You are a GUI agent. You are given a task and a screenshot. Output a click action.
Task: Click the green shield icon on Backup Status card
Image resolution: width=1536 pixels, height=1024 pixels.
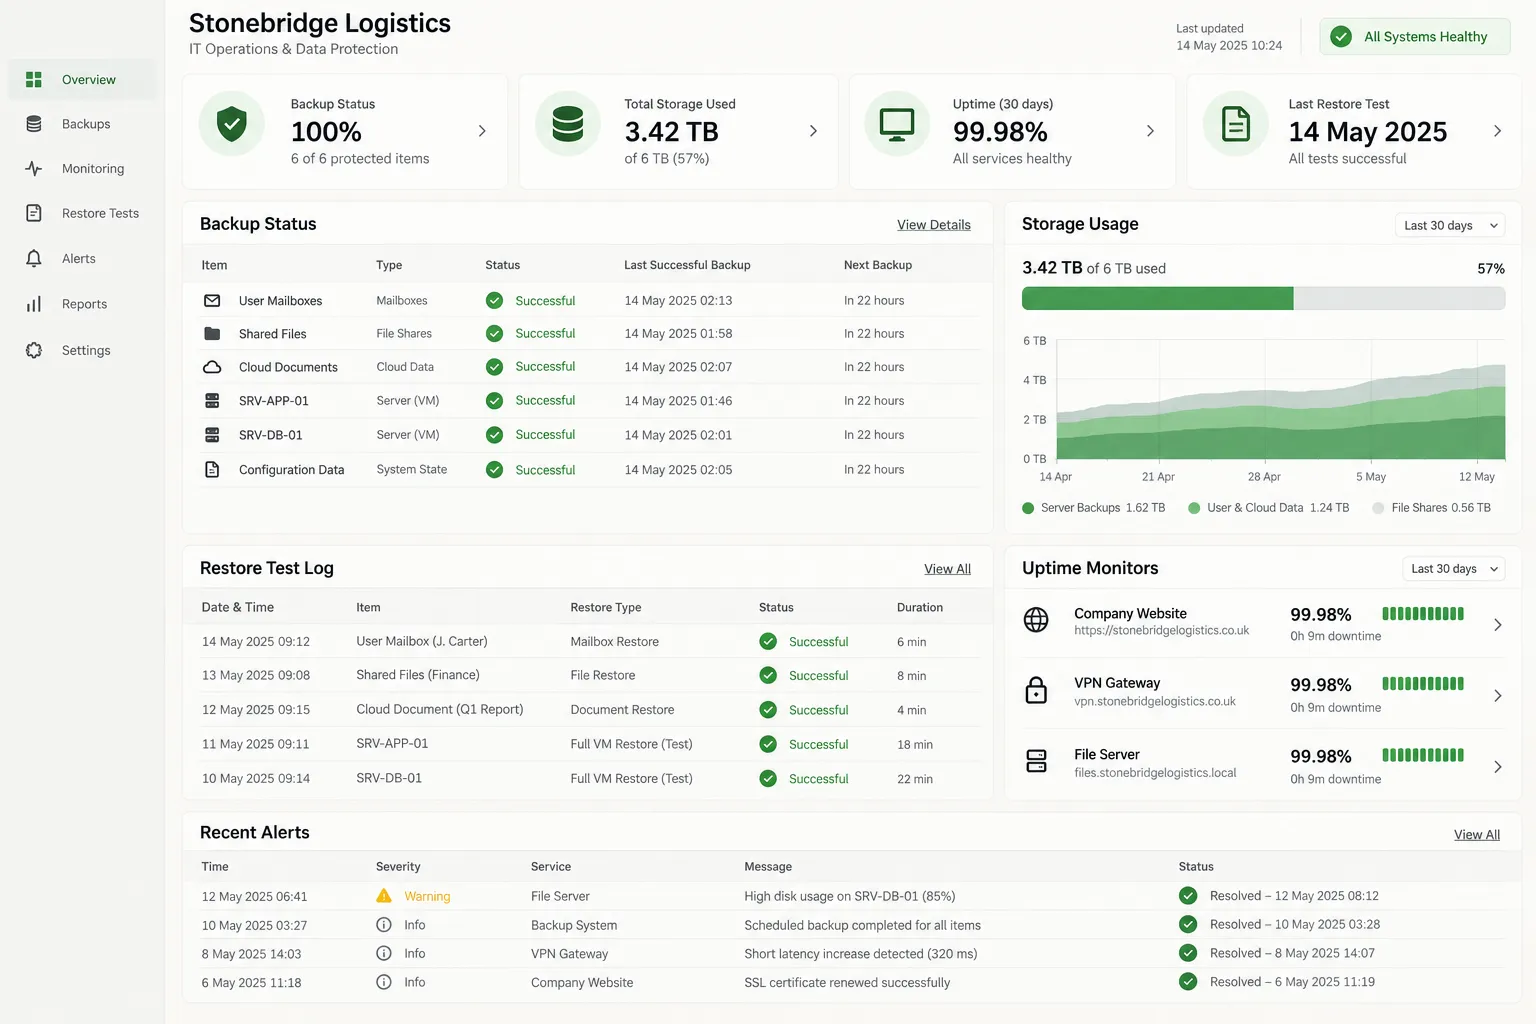click(232, 125)
